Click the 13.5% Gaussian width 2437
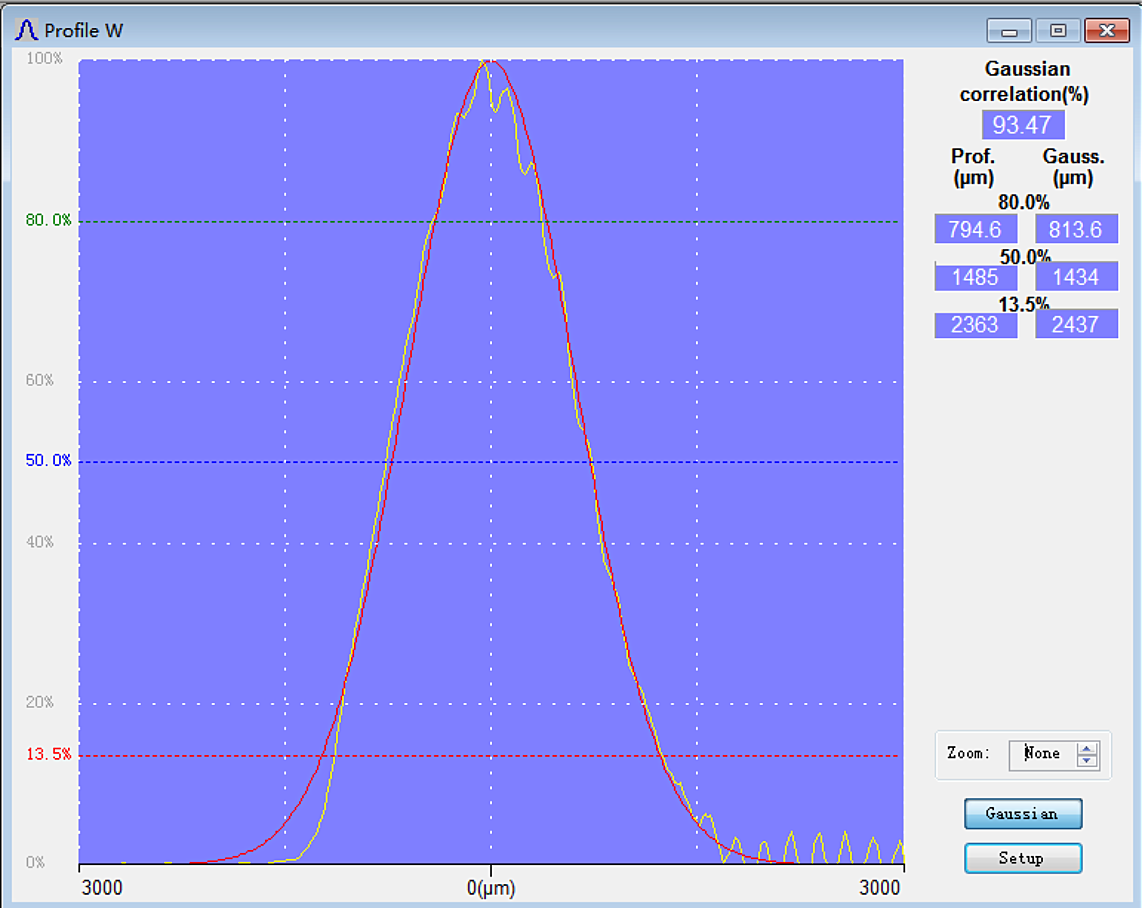Viewport: 1143px width, 908px height. click(x=1076, y=324)
